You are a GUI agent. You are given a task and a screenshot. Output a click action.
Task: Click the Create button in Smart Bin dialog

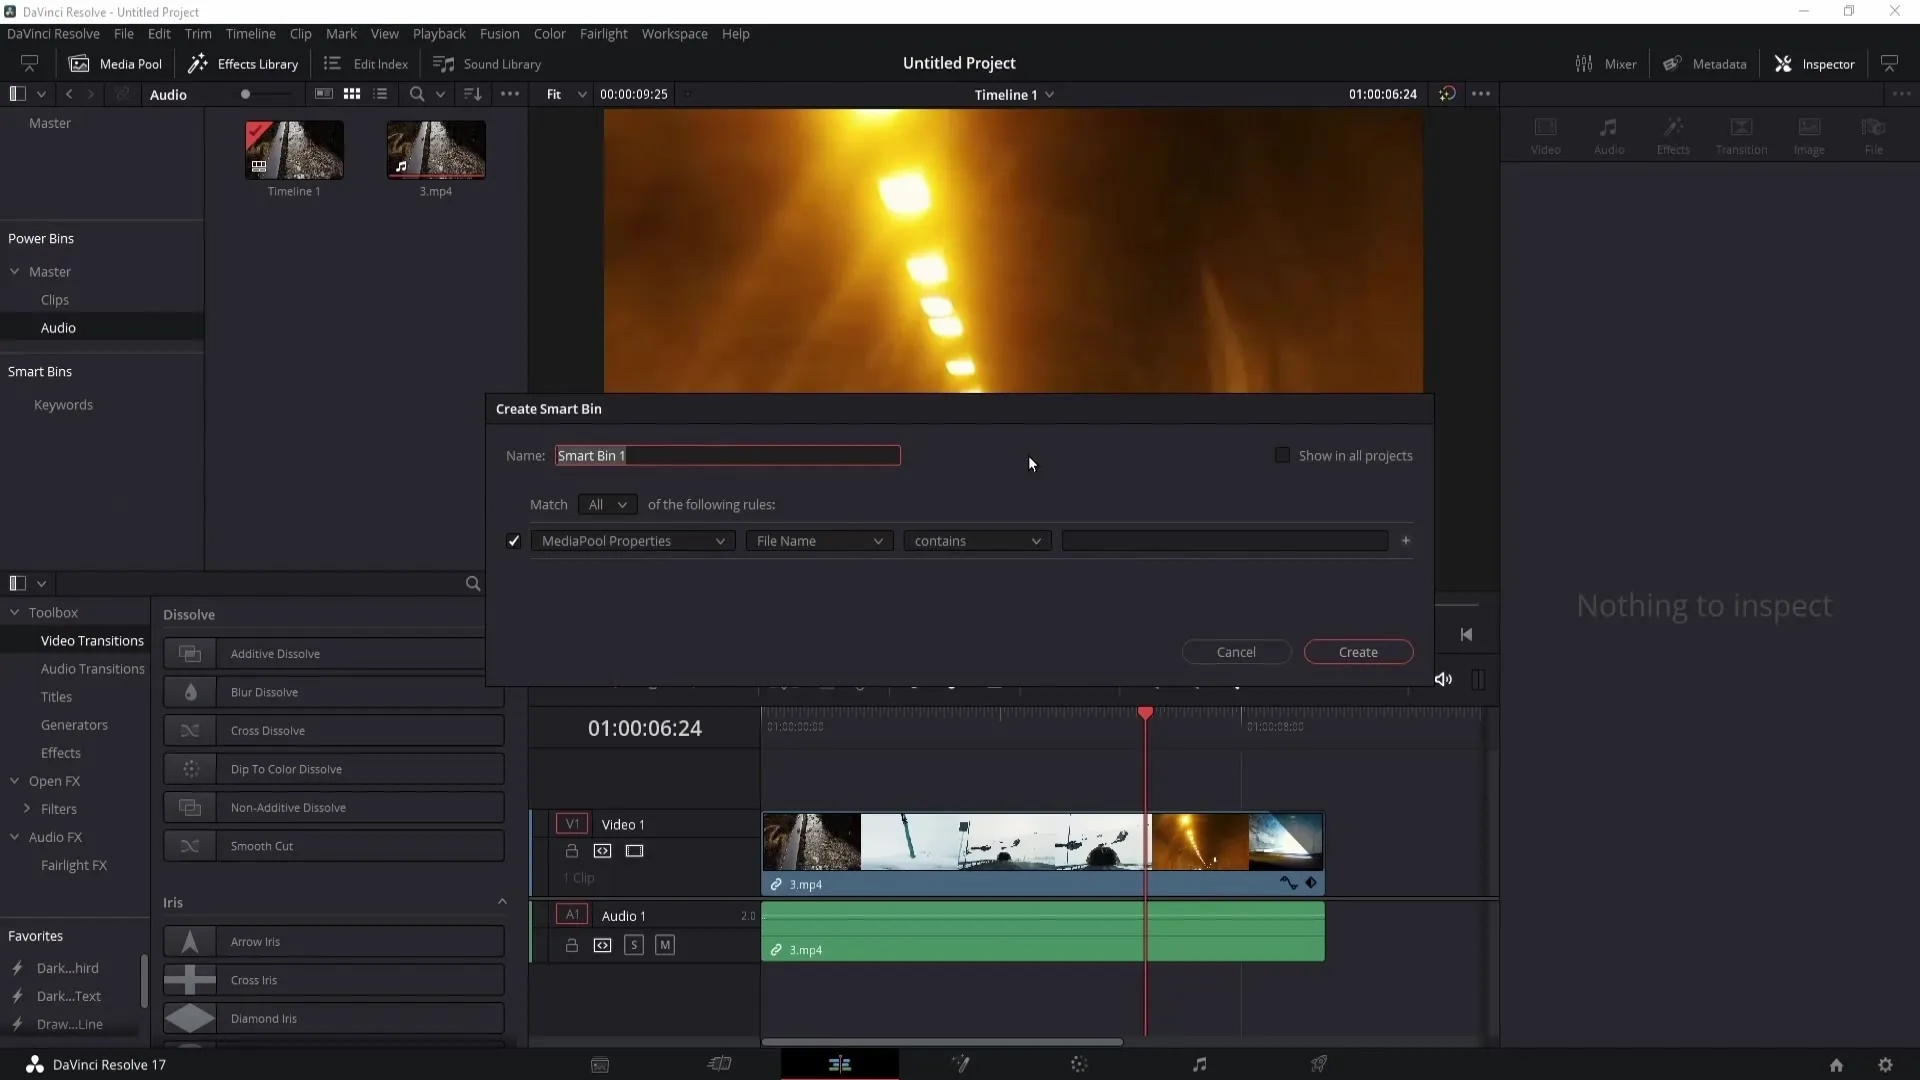(x=1358, y=651)
